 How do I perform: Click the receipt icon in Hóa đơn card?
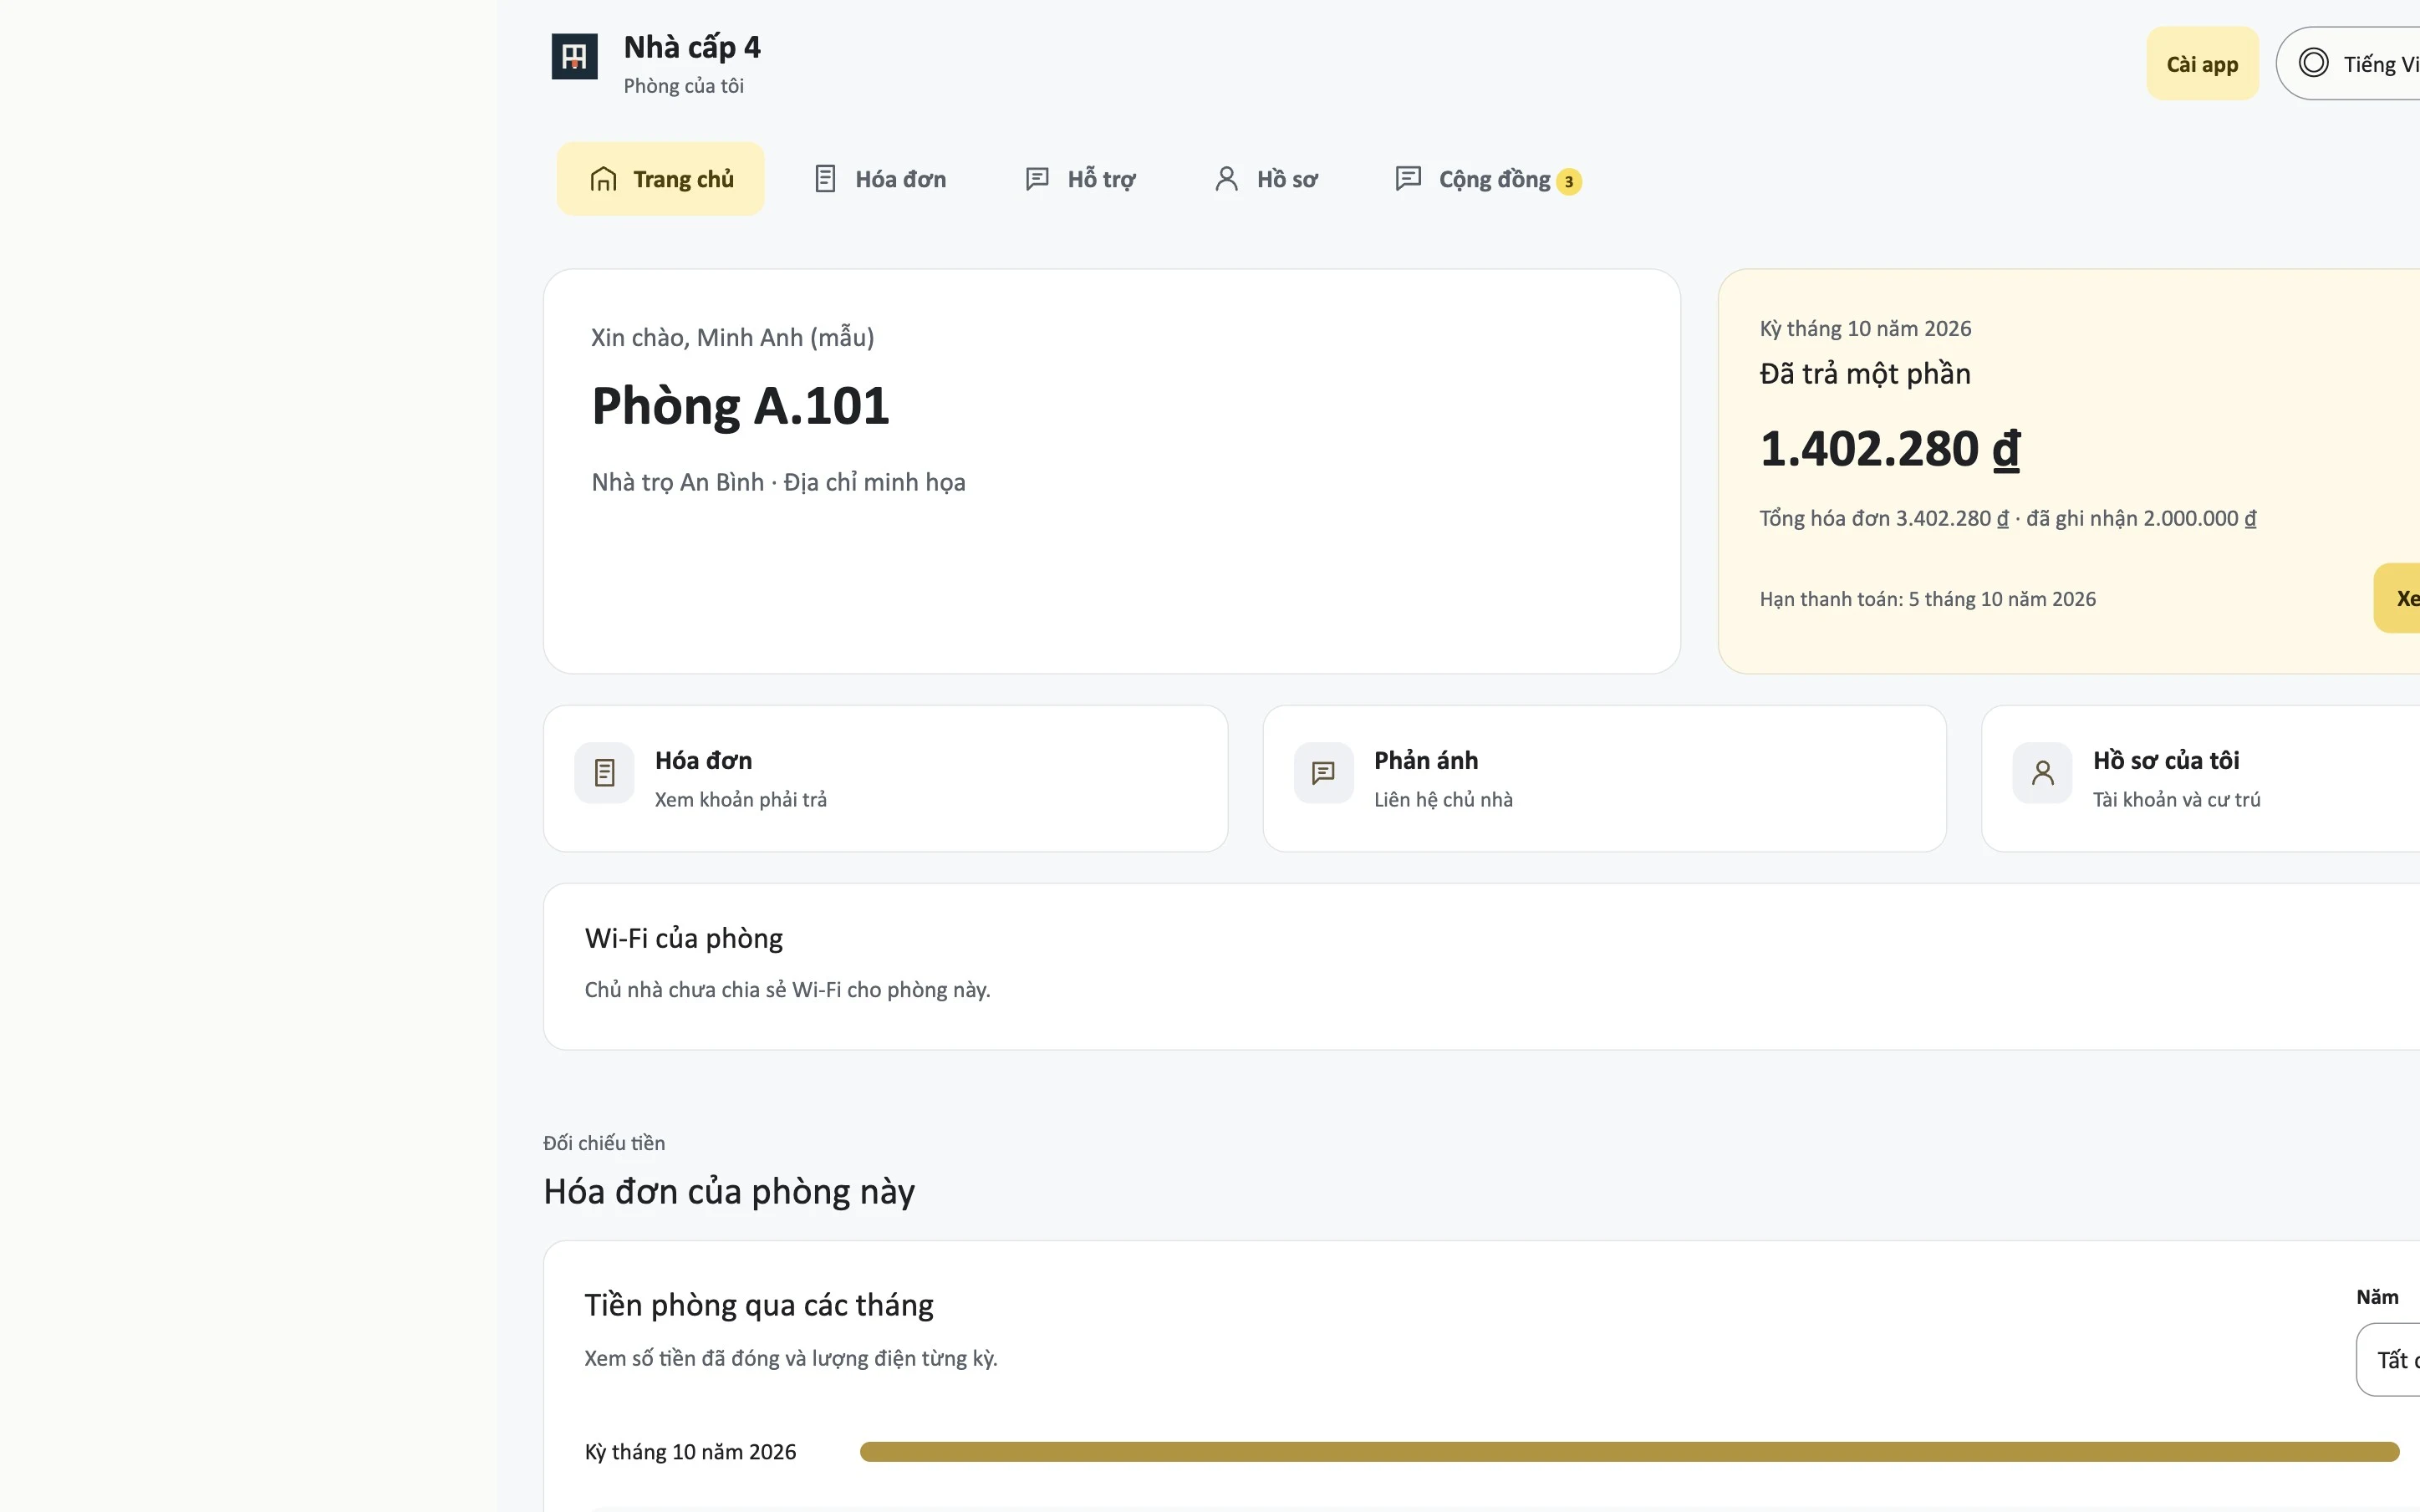tap(604, 773)
